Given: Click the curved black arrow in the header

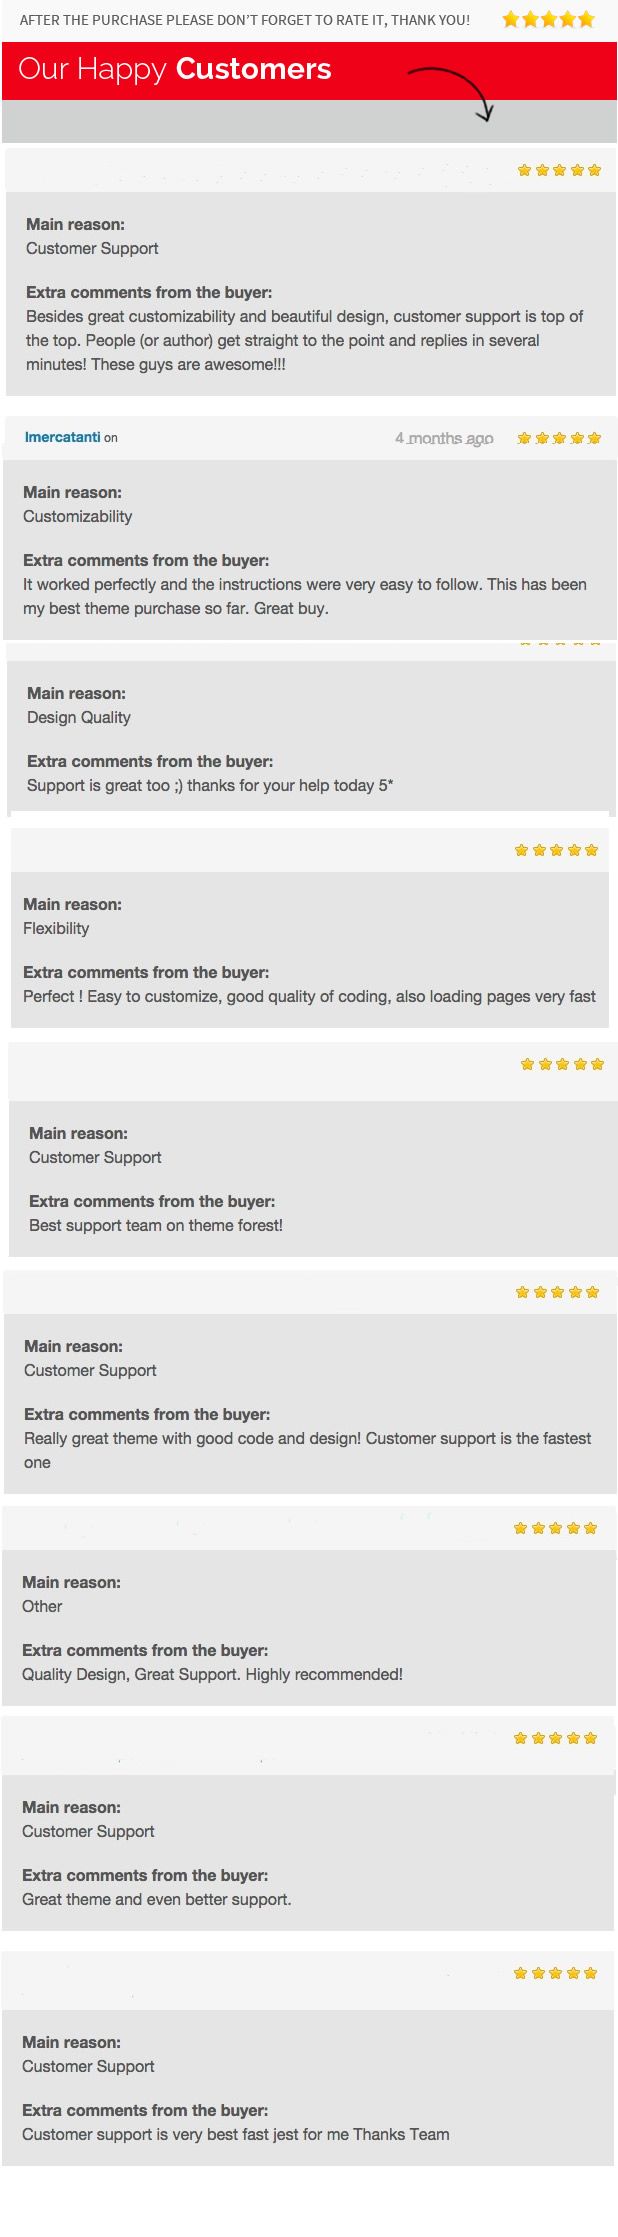Looking at the screenshot, I should point(453,90).
